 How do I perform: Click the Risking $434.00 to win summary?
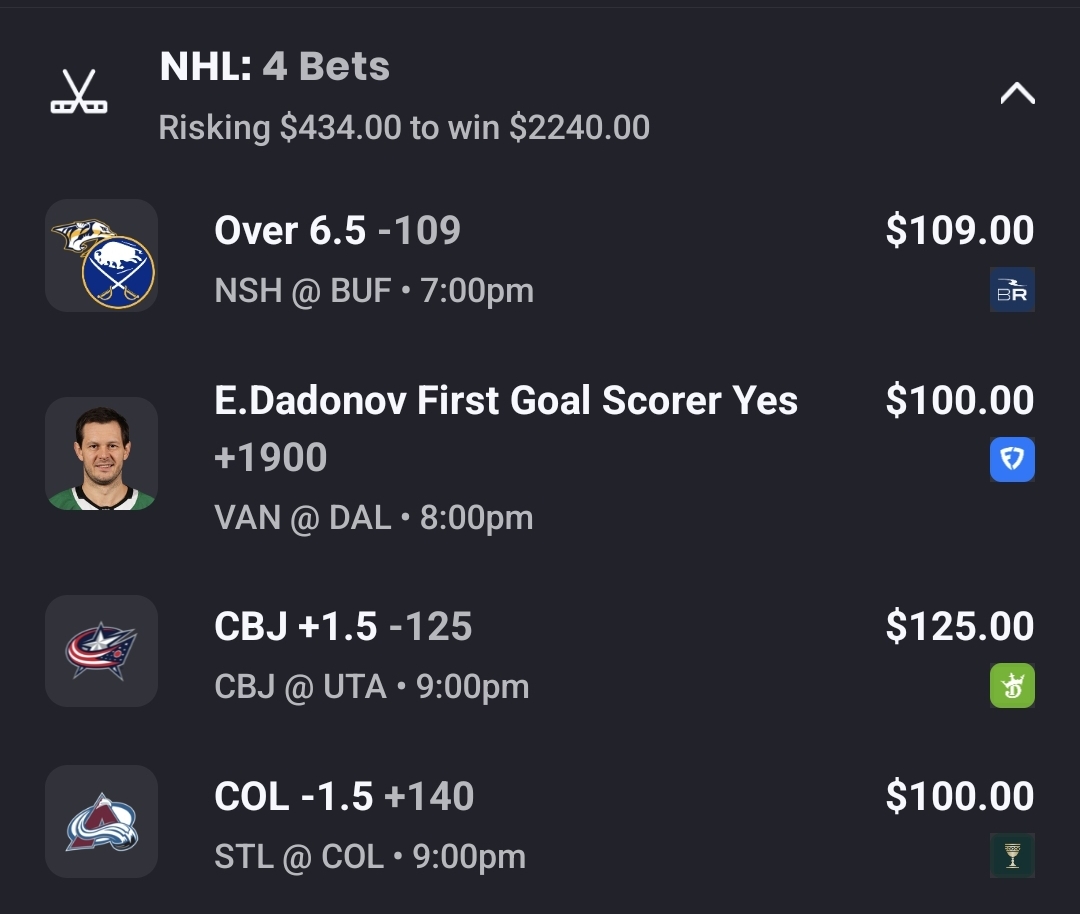pyautogui.click(x=404, y=128)
